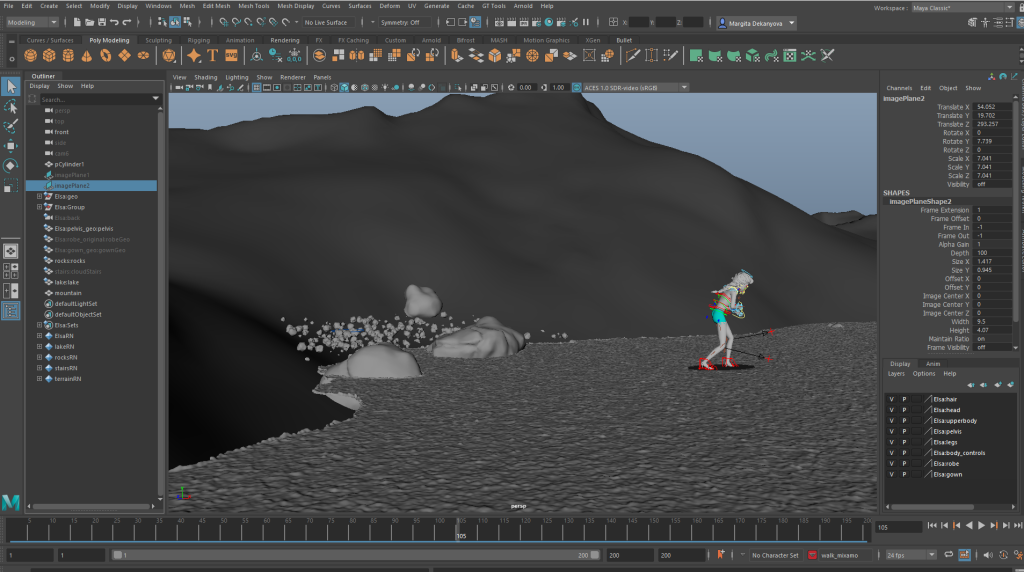
Task: Pick the Paint Selection tool
Action: [10, 127]
